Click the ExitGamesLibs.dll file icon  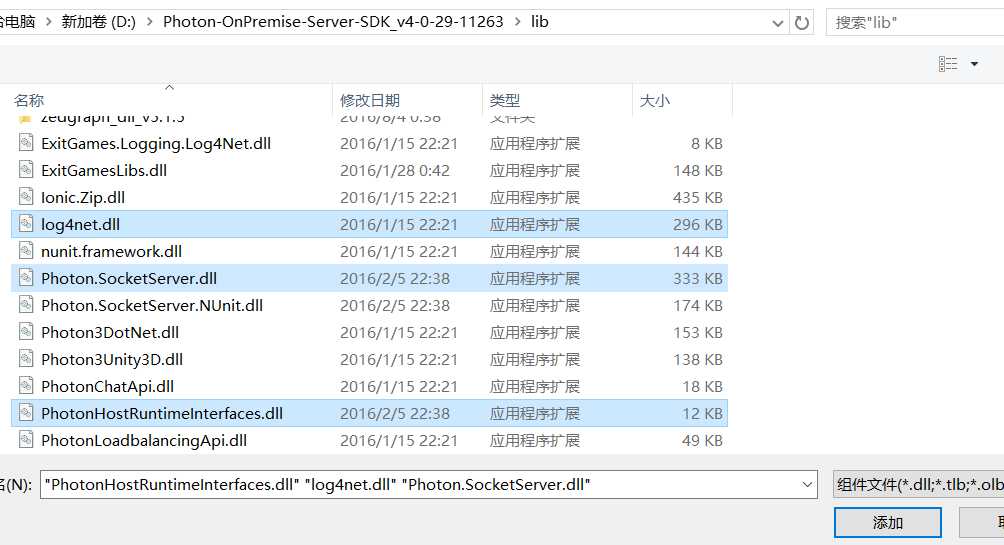pyautogui.click(x=26, y=169)
